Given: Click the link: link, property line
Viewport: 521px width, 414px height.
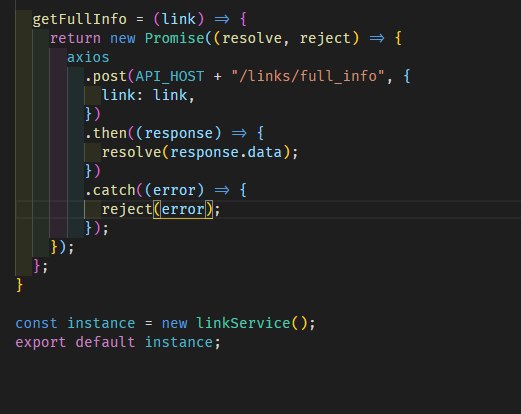Looking at the screenshot, I should pos(148,95).
